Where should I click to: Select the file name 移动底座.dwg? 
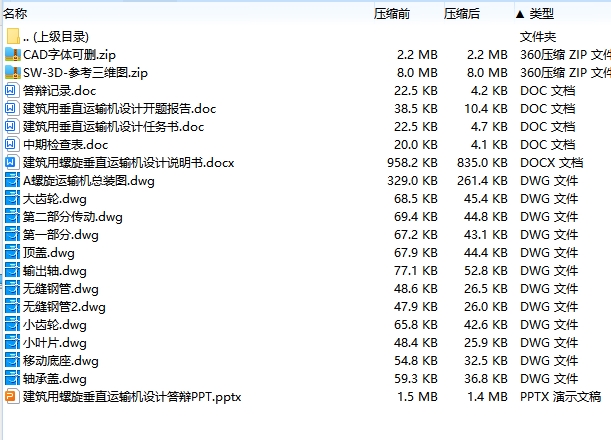[61, 361]
